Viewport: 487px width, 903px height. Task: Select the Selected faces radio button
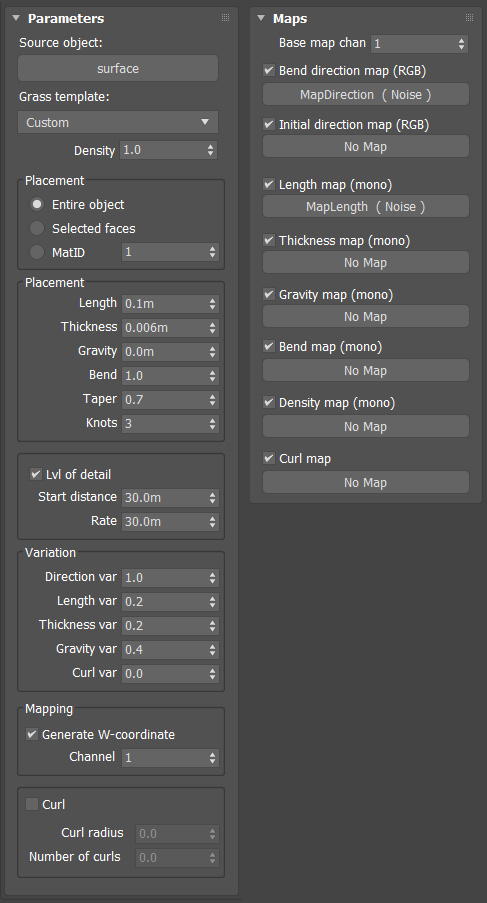point(37,229)
